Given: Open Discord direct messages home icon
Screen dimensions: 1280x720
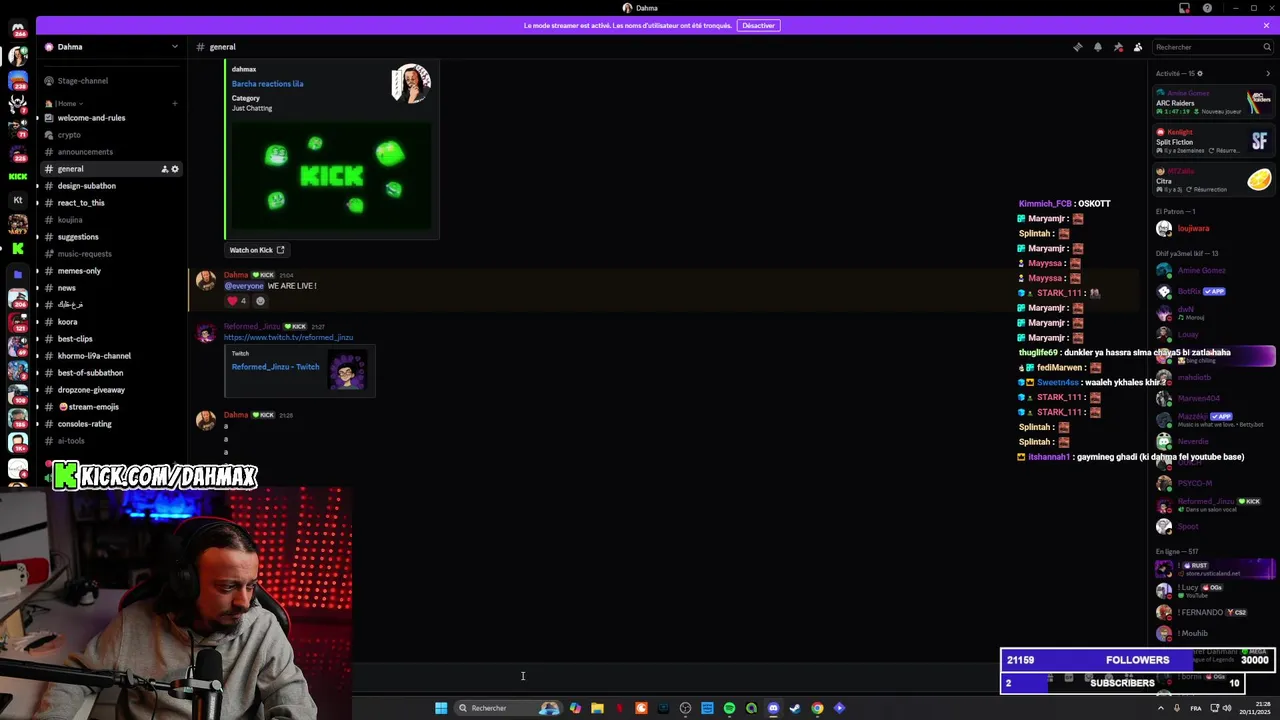Looking at the screenshot, I should [18, 29].
